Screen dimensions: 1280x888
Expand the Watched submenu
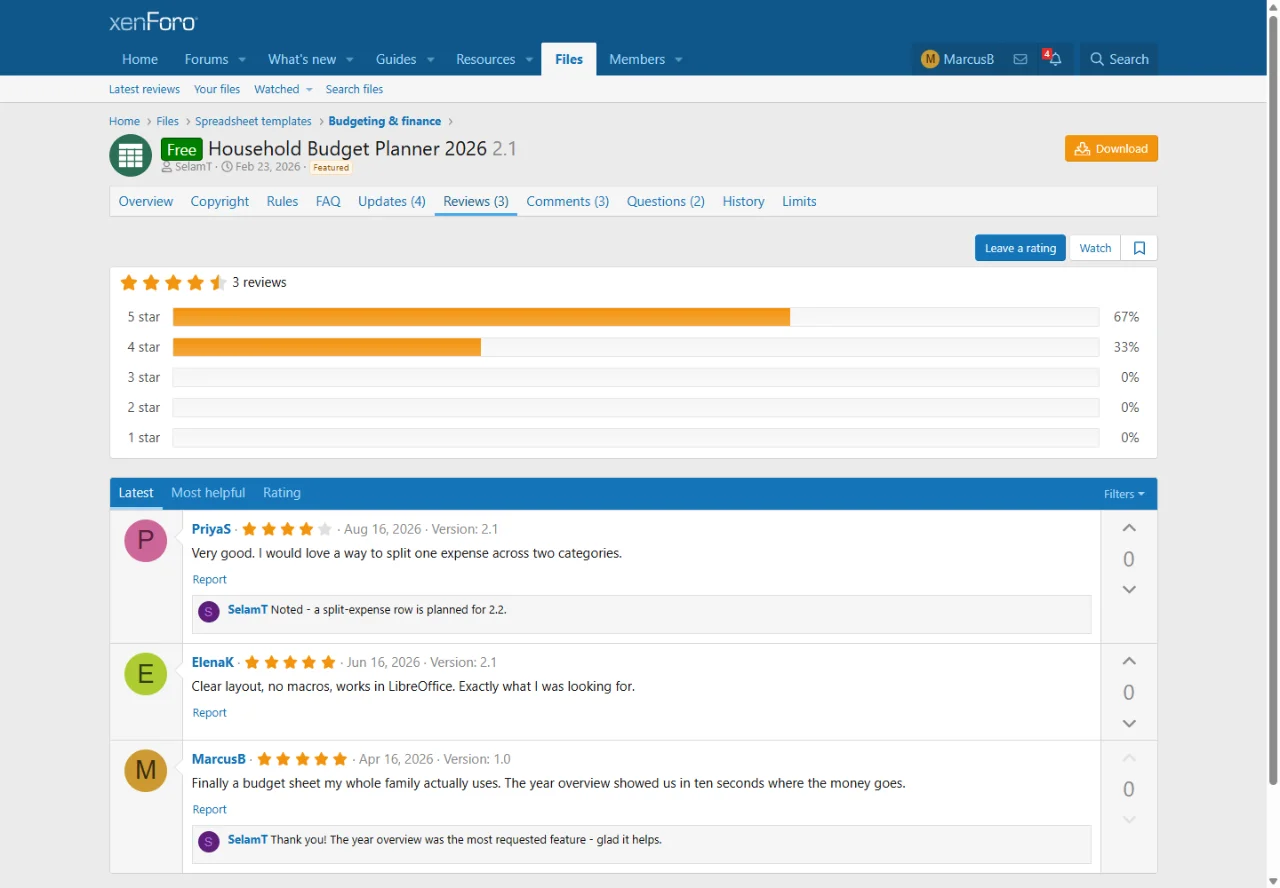tap(309, 90)
